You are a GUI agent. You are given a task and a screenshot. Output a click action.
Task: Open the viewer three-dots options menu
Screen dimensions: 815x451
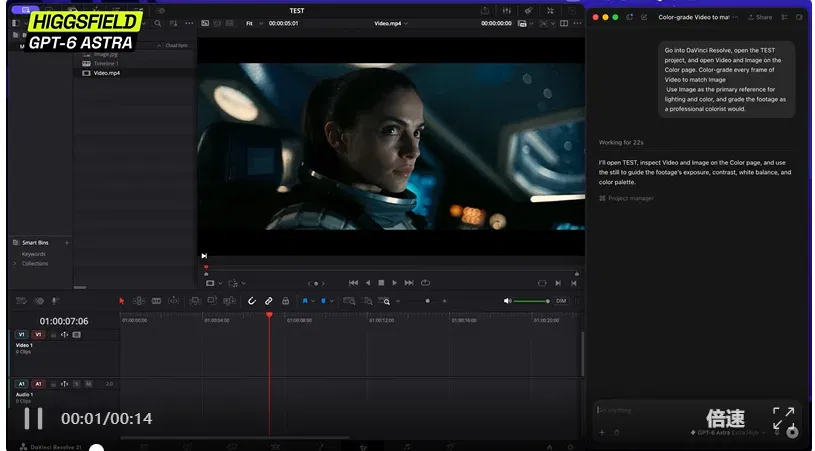coord(577,23)
